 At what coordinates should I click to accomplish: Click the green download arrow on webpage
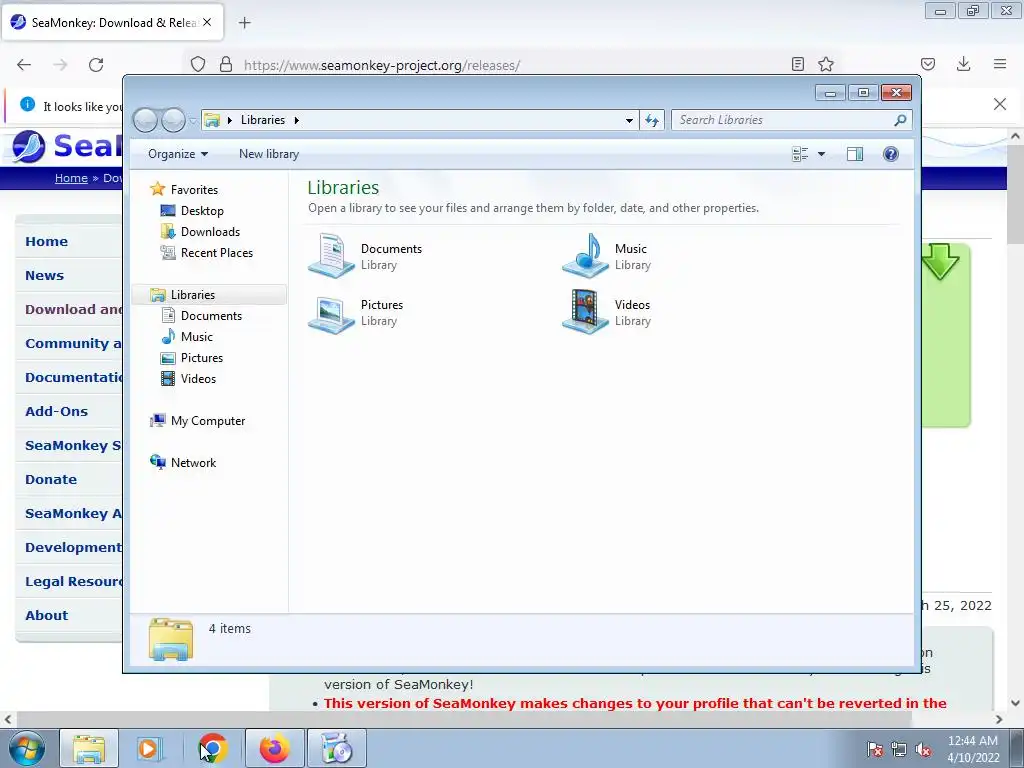(x=940, y=262)
